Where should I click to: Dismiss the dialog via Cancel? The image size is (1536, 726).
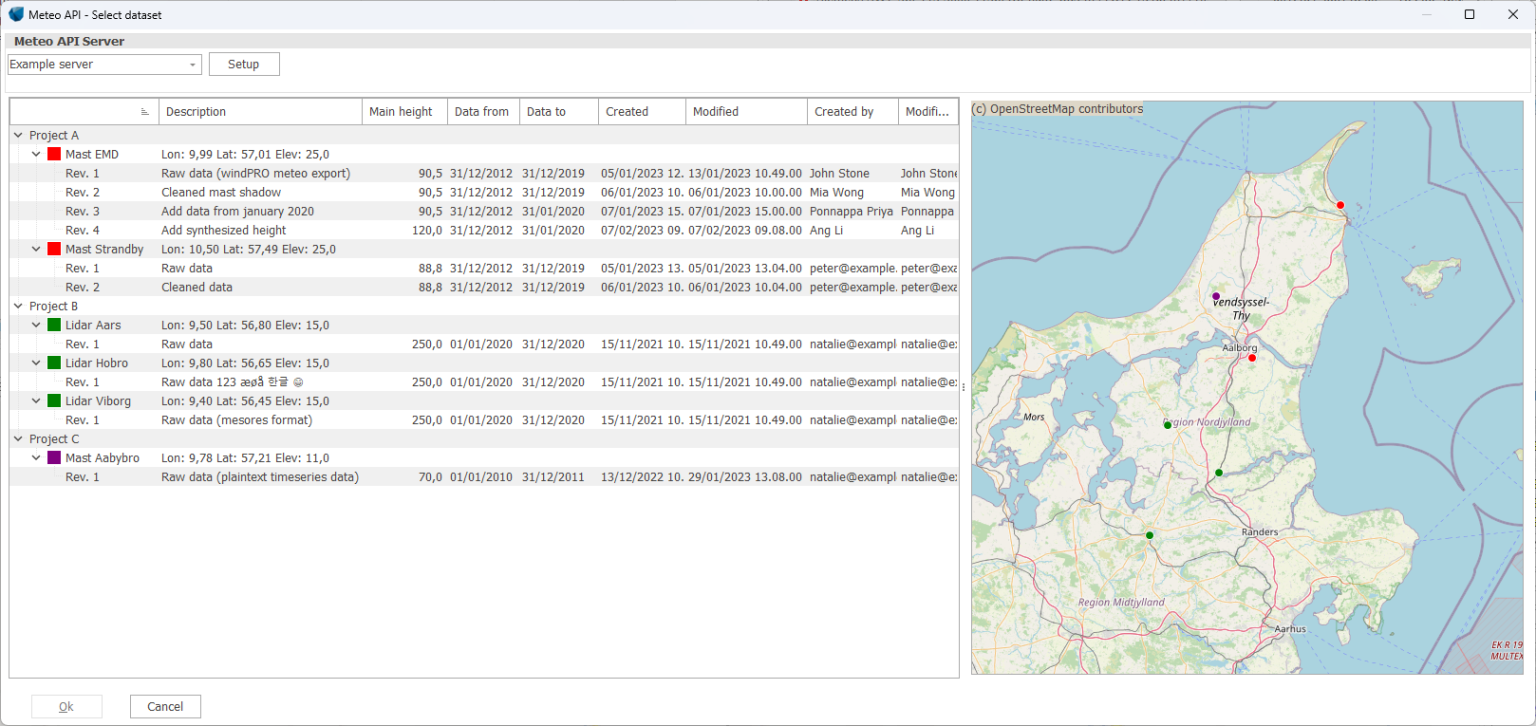(165, 706)
